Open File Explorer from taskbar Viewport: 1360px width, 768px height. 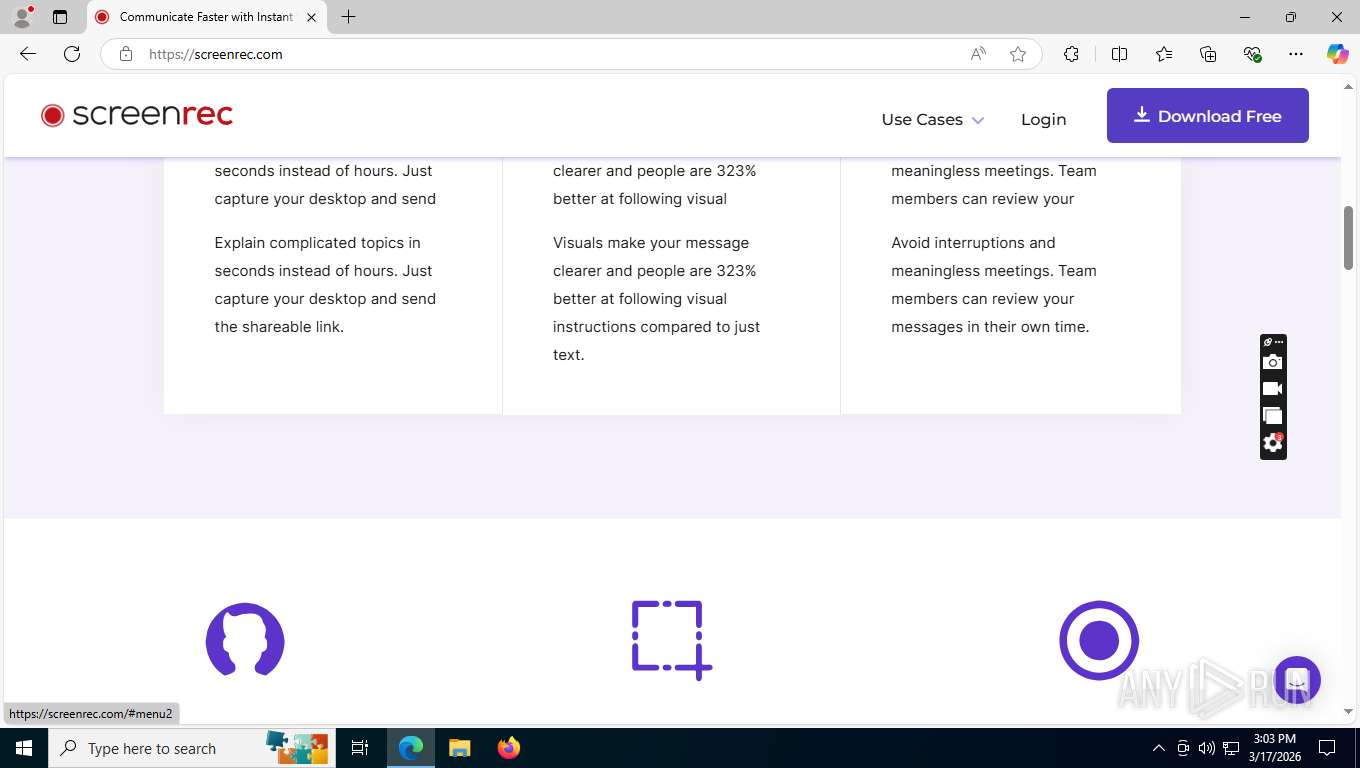click(459, 748)
